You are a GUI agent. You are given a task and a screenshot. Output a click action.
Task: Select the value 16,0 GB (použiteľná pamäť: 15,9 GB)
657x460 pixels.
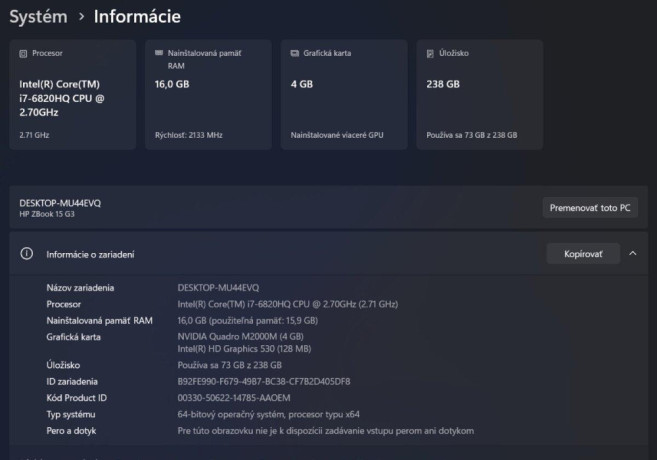click(x=247, y=320)
